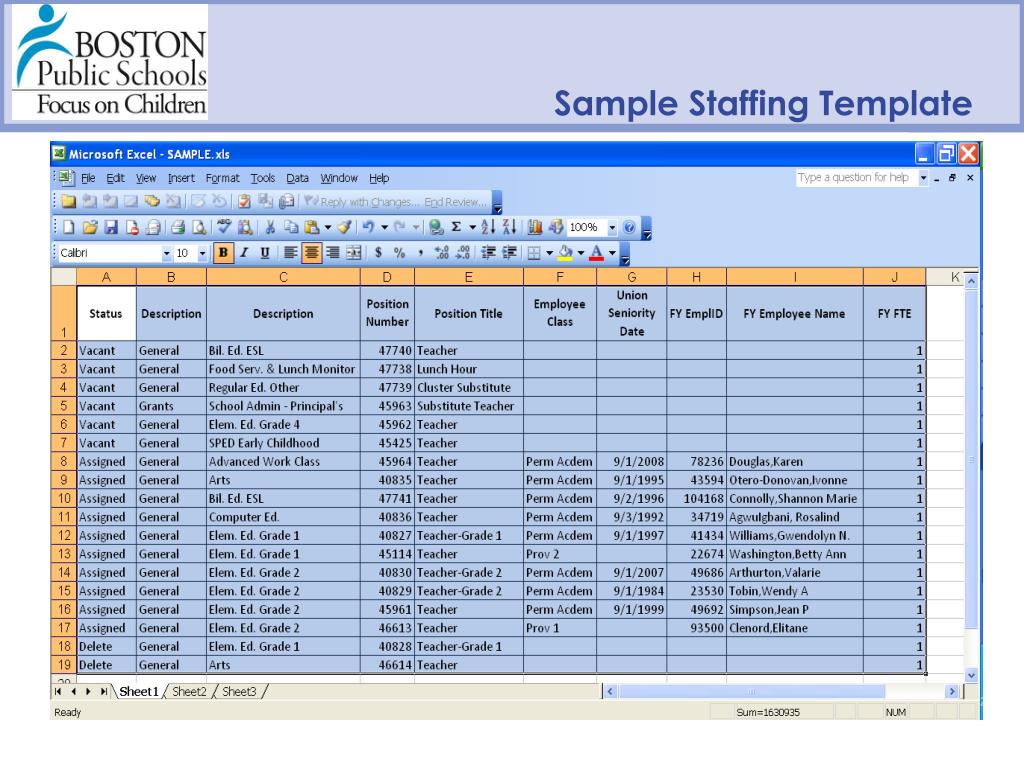Expand the Fill Color palette arrow

581,253
